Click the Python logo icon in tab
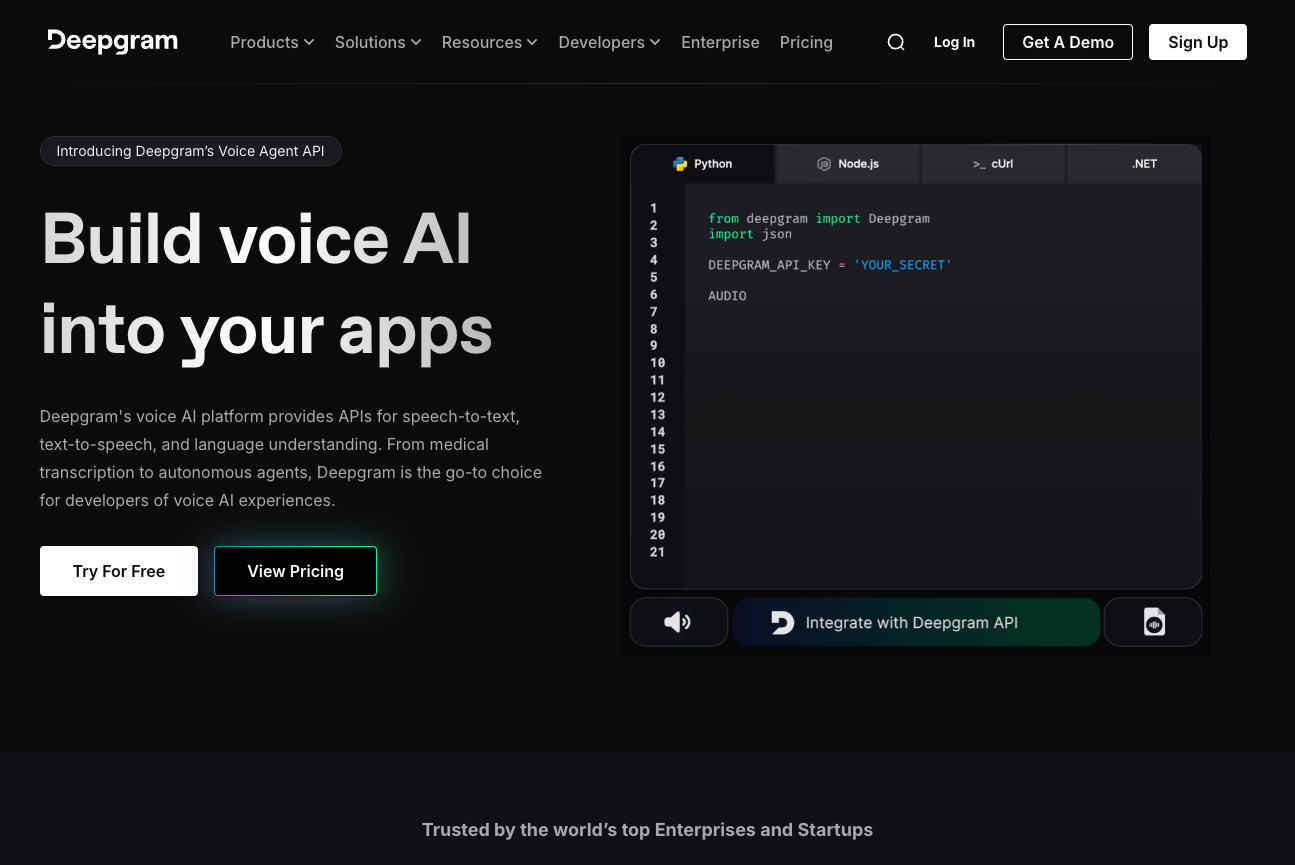The width and height of the screenshot is (1295, 865). coord(680,164)
